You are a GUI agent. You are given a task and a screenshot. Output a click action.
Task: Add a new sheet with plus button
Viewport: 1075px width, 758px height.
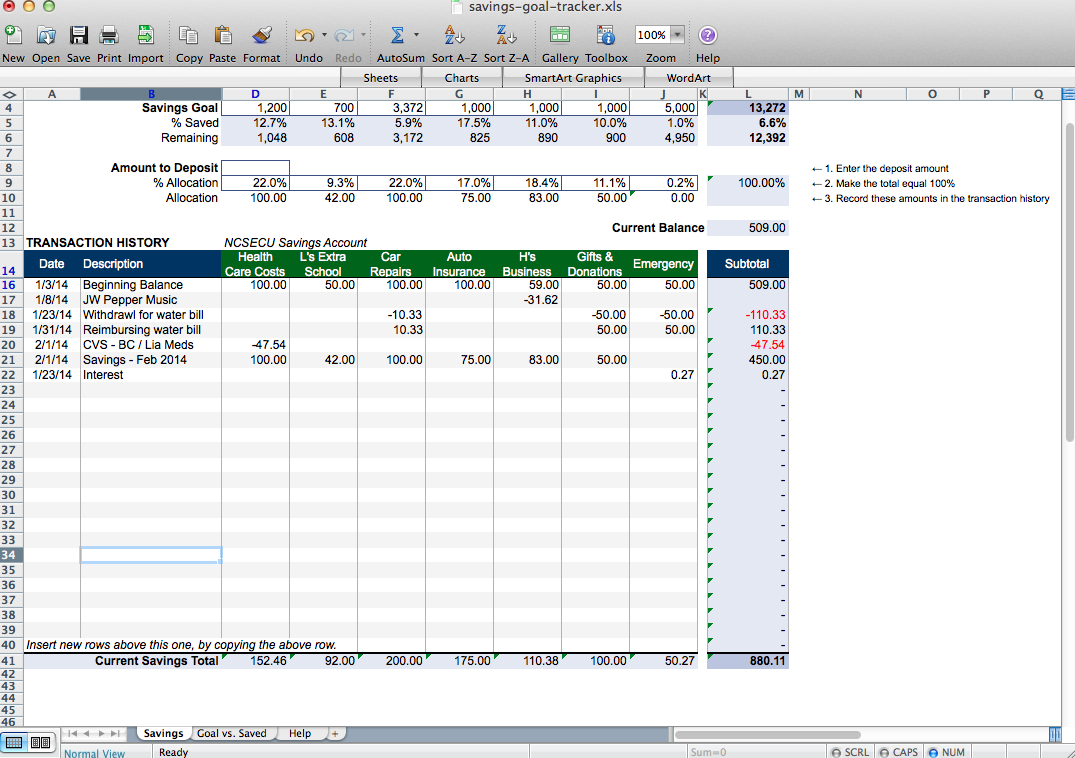[x=335, y=733]
